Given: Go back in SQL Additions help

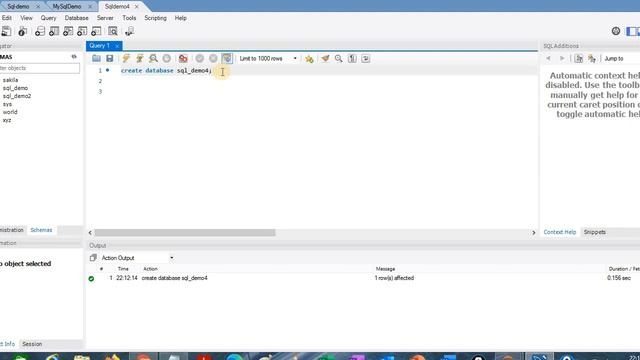Looking at the screenshot, I should (x=549, y=58).
